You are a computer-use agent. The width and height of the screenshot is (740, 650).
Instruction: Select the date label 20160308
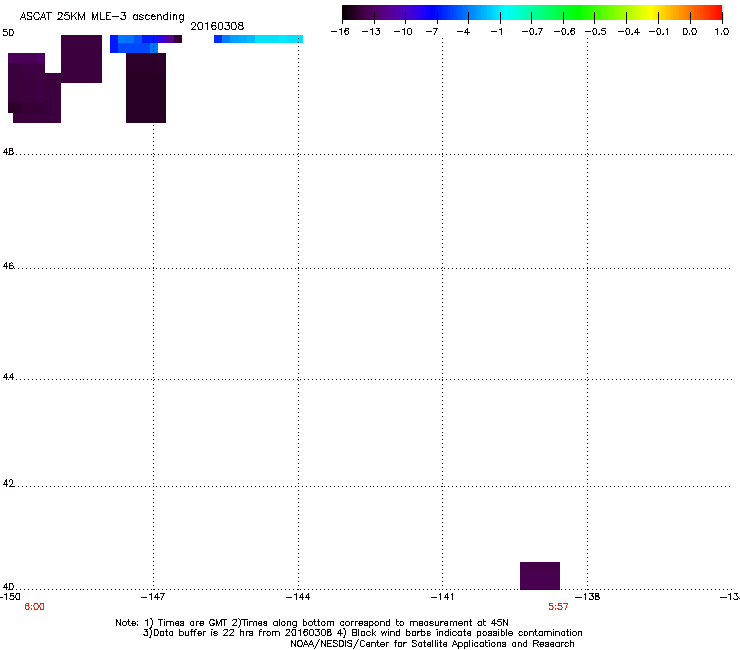(217, 26)
